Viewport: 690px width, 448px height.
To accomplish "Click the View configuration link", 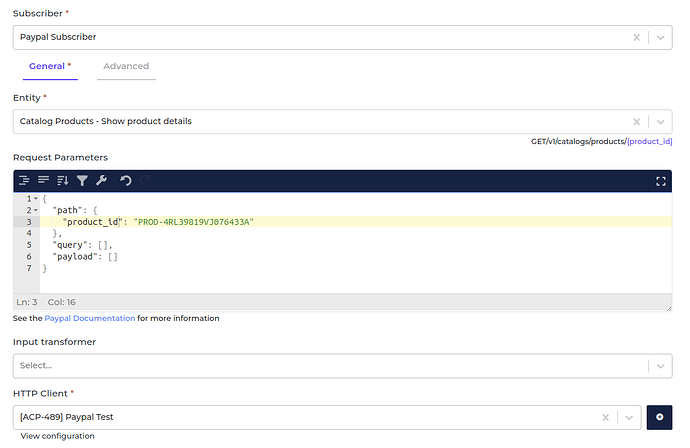I will tap(58, 436).
